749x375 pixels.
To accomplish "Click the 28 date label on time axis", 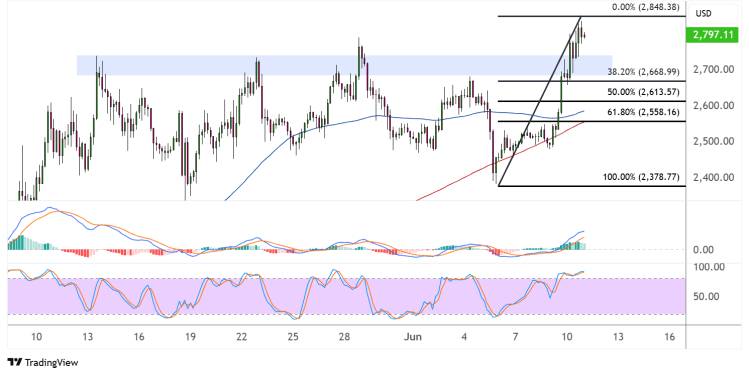I will [344, 337].
